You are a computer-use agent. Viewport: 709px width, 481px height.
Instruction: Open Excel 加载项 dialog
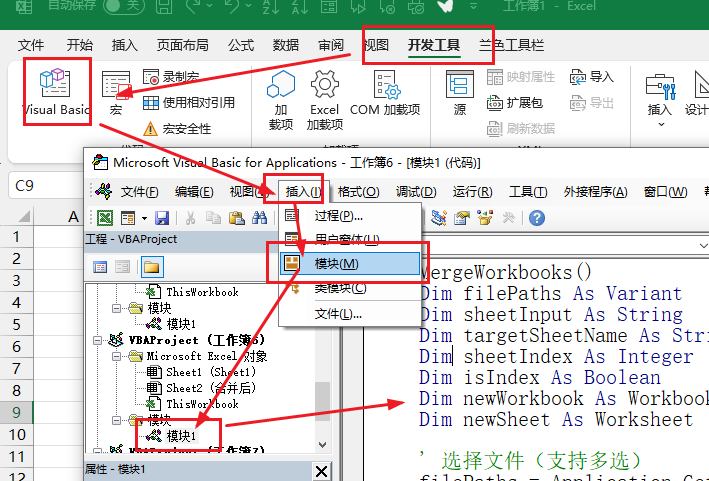tap(324, 100)
